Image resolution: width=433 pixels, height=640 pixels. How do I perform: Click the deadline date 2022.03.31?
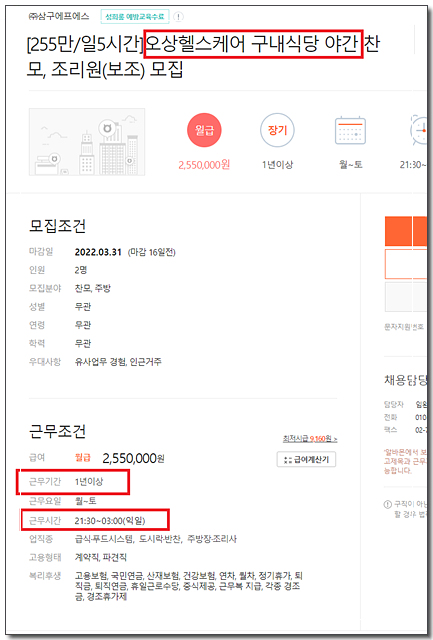tap(98, 252)
